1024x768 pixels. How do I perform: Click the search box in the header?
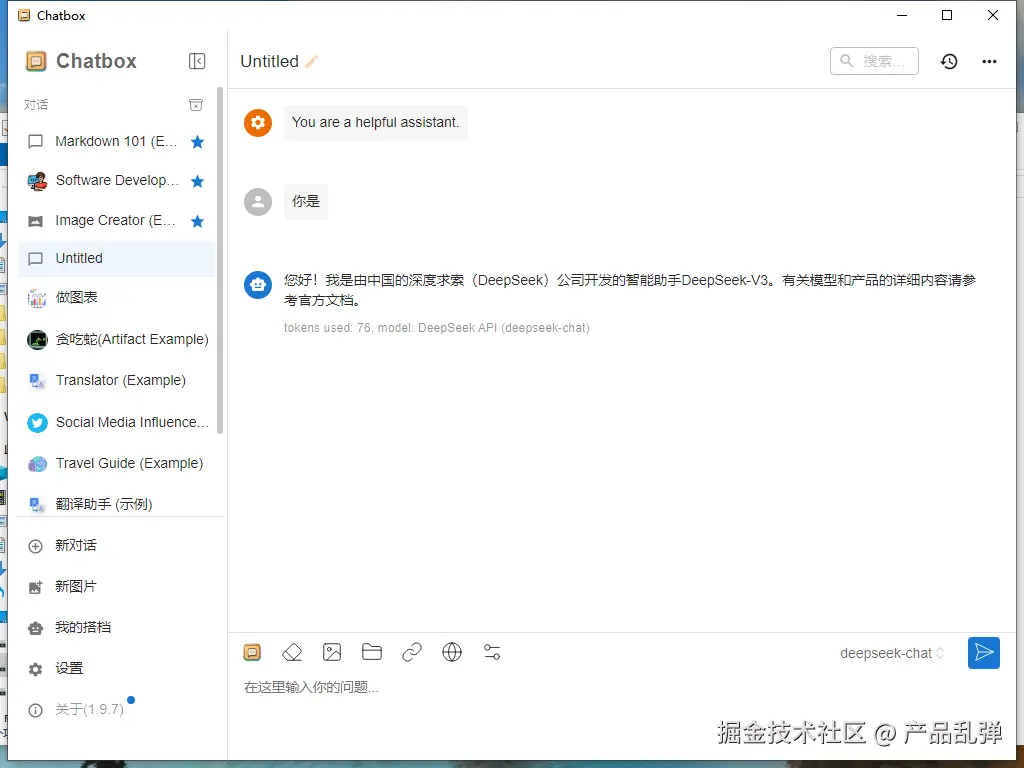874,61
